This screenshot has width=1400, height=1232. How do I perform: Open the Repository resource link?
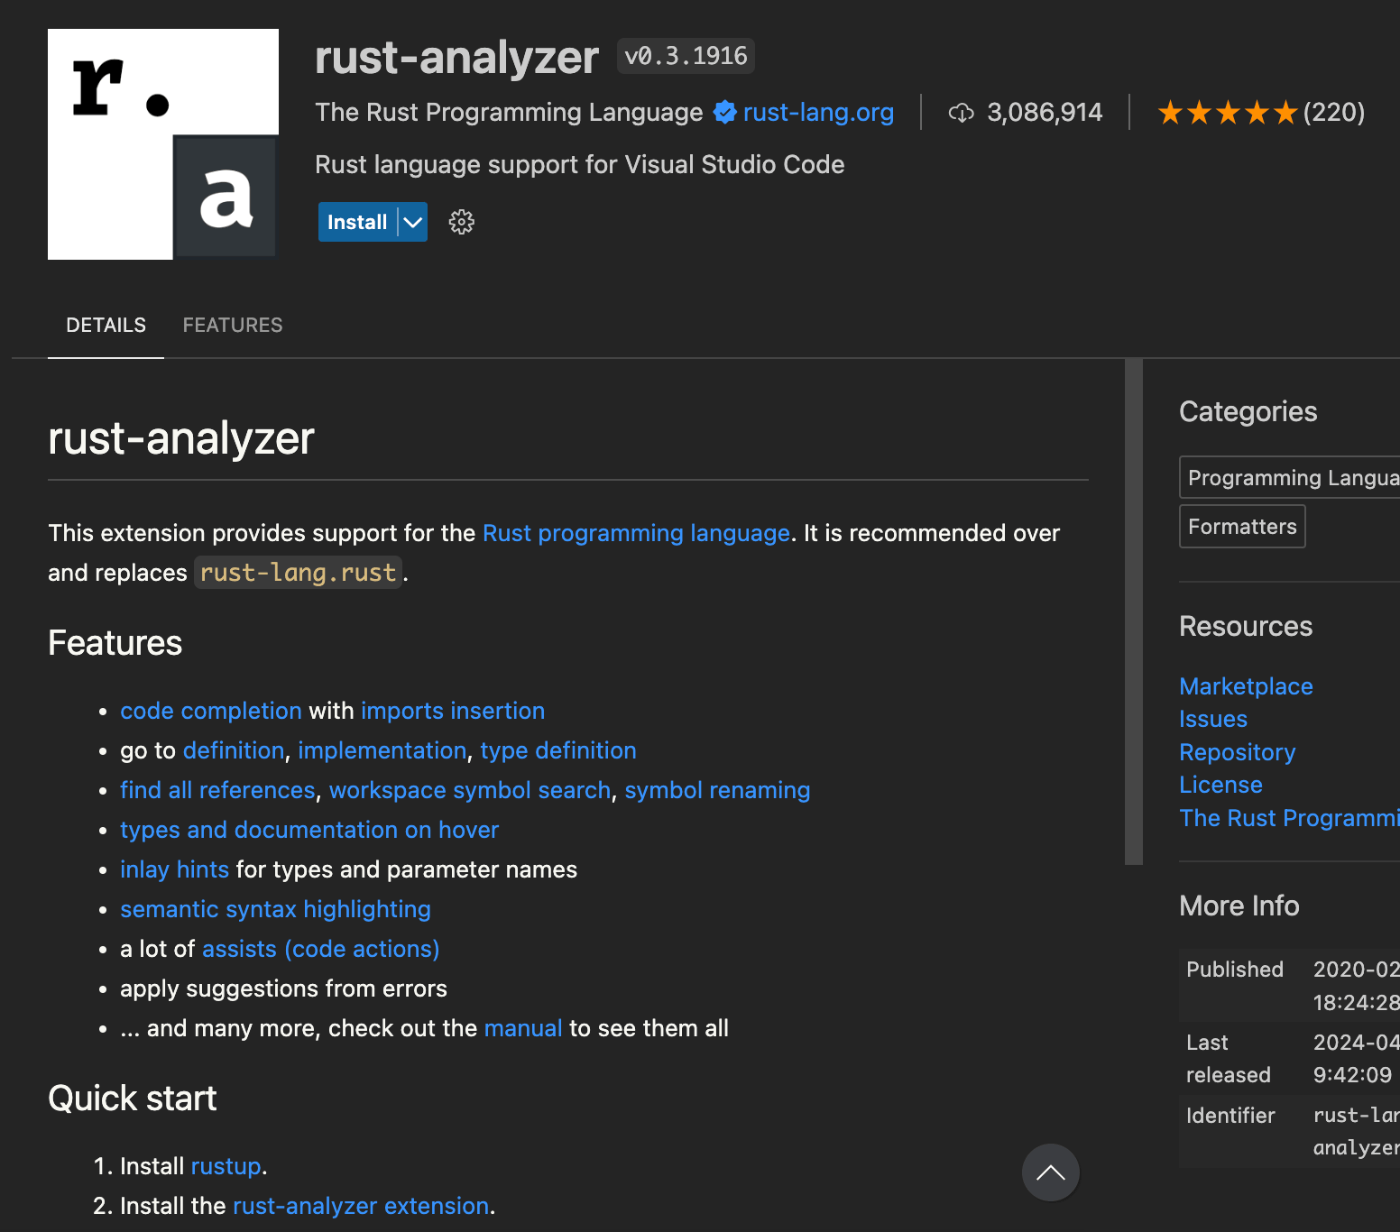[1237, 752]
